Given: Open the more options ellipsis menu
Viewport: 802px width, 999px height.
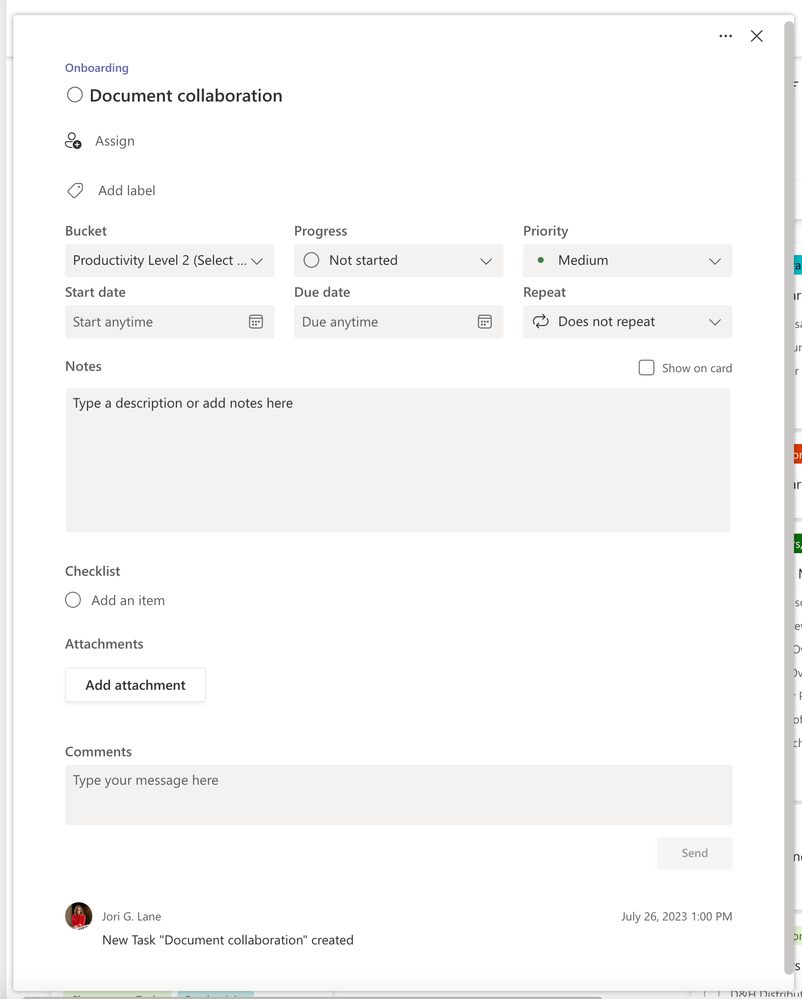Looking at the screenshot, I should click(x=725, y=36).
